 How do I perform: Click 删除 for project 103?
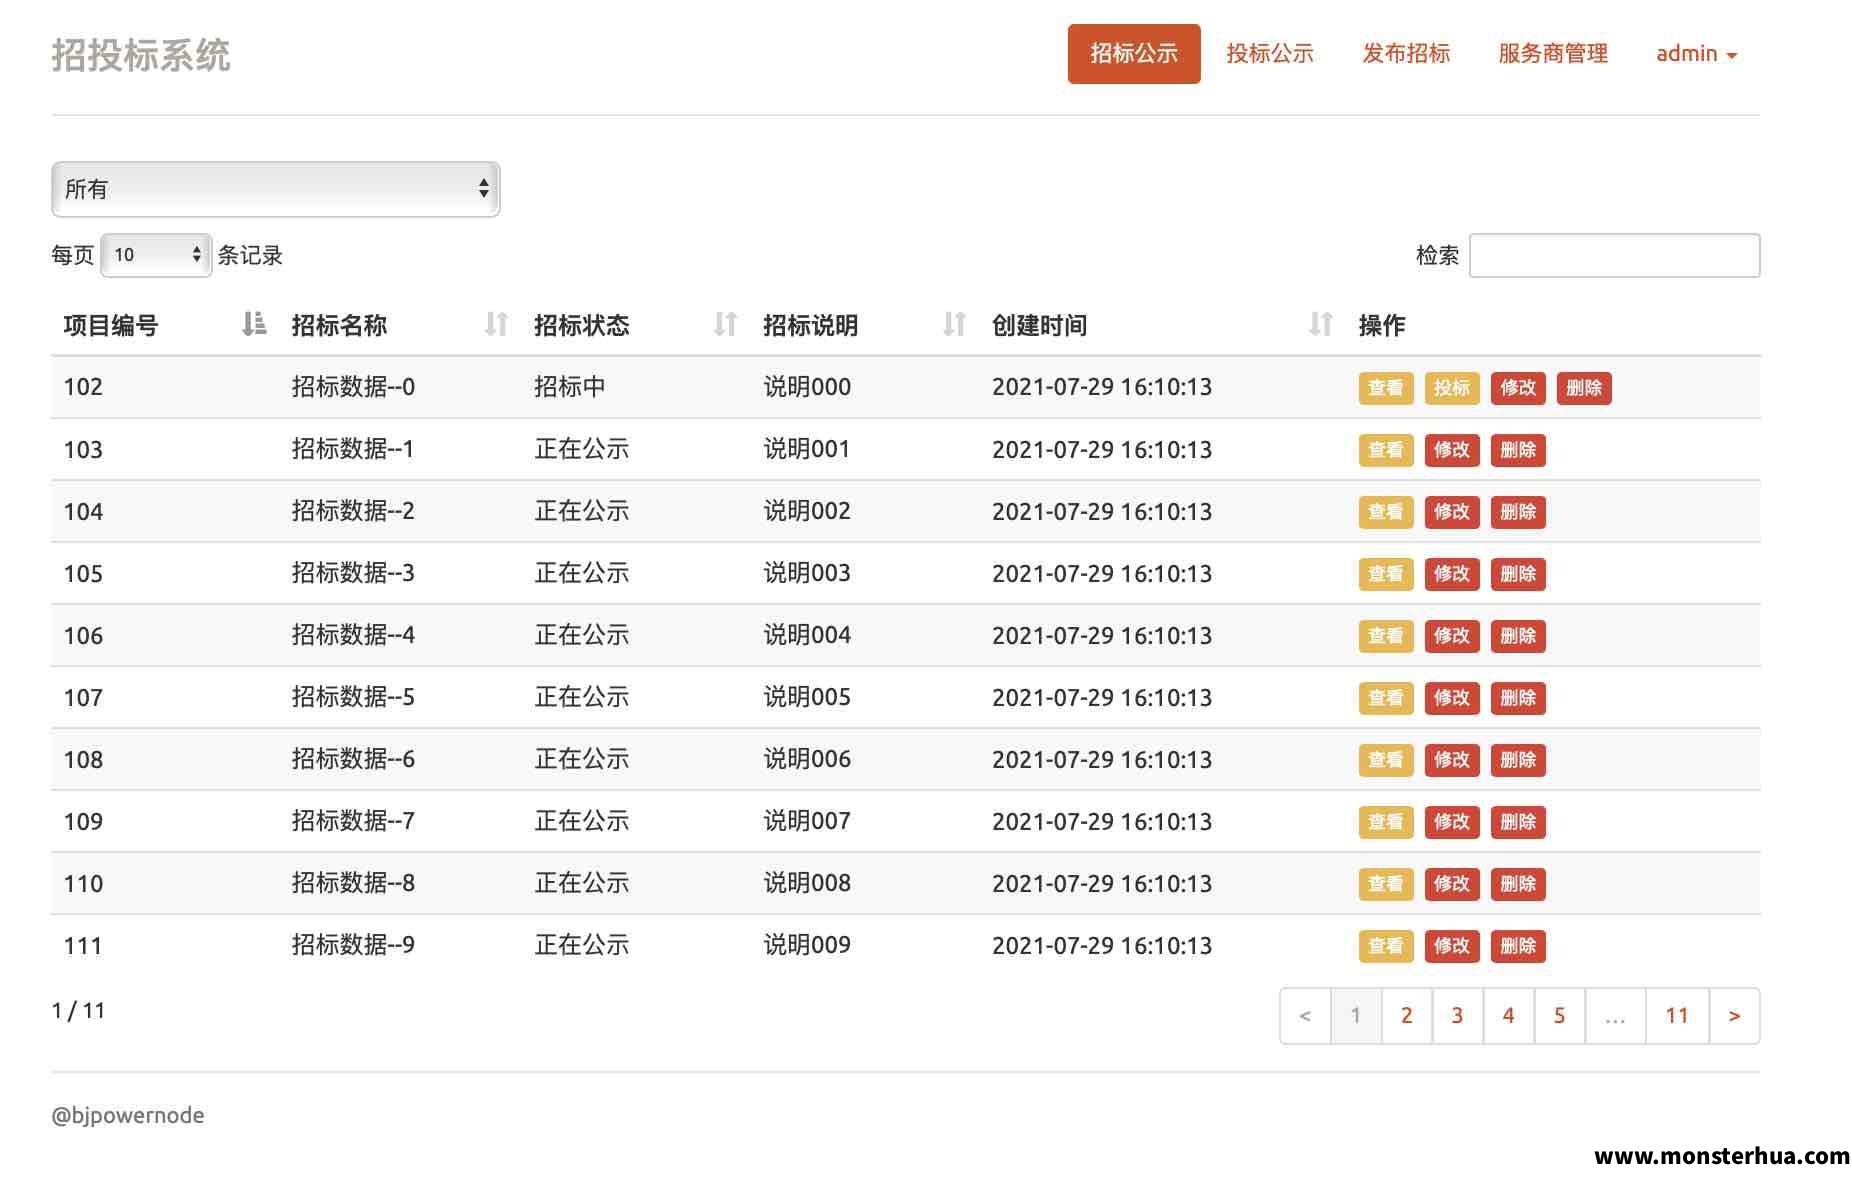1518,450
